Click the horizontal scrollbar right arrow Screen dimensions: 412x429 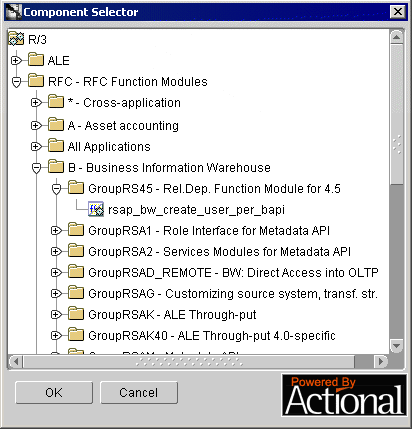[x=381, y=361]
